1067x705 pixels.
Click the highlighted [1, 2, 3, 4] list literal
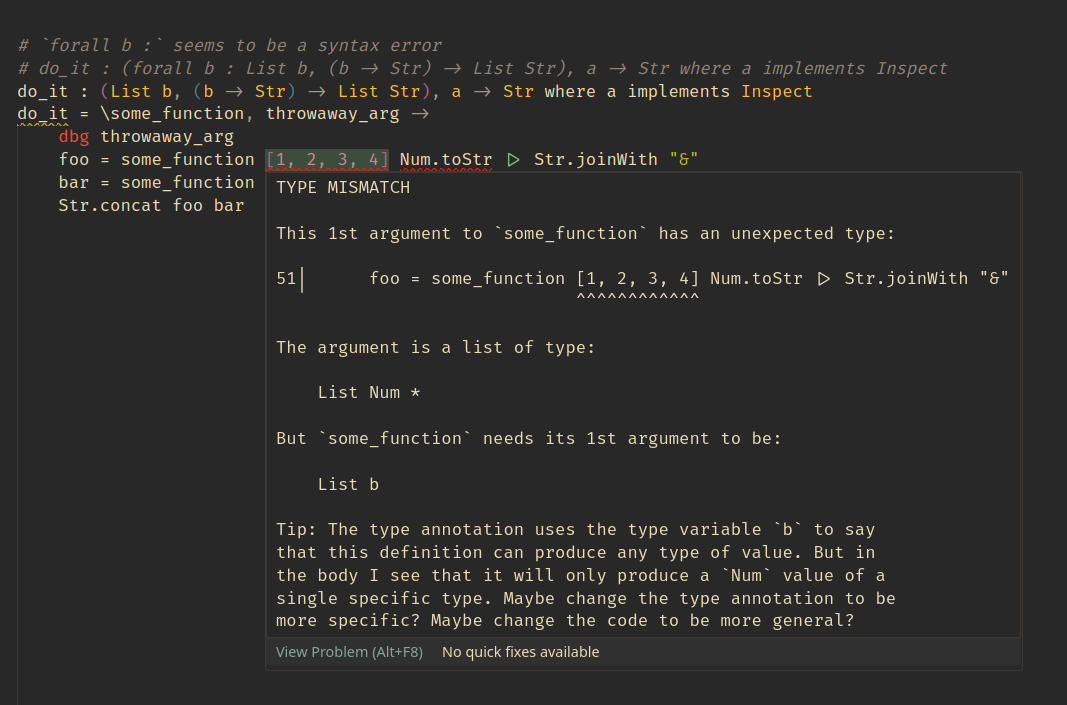point(327,160)
